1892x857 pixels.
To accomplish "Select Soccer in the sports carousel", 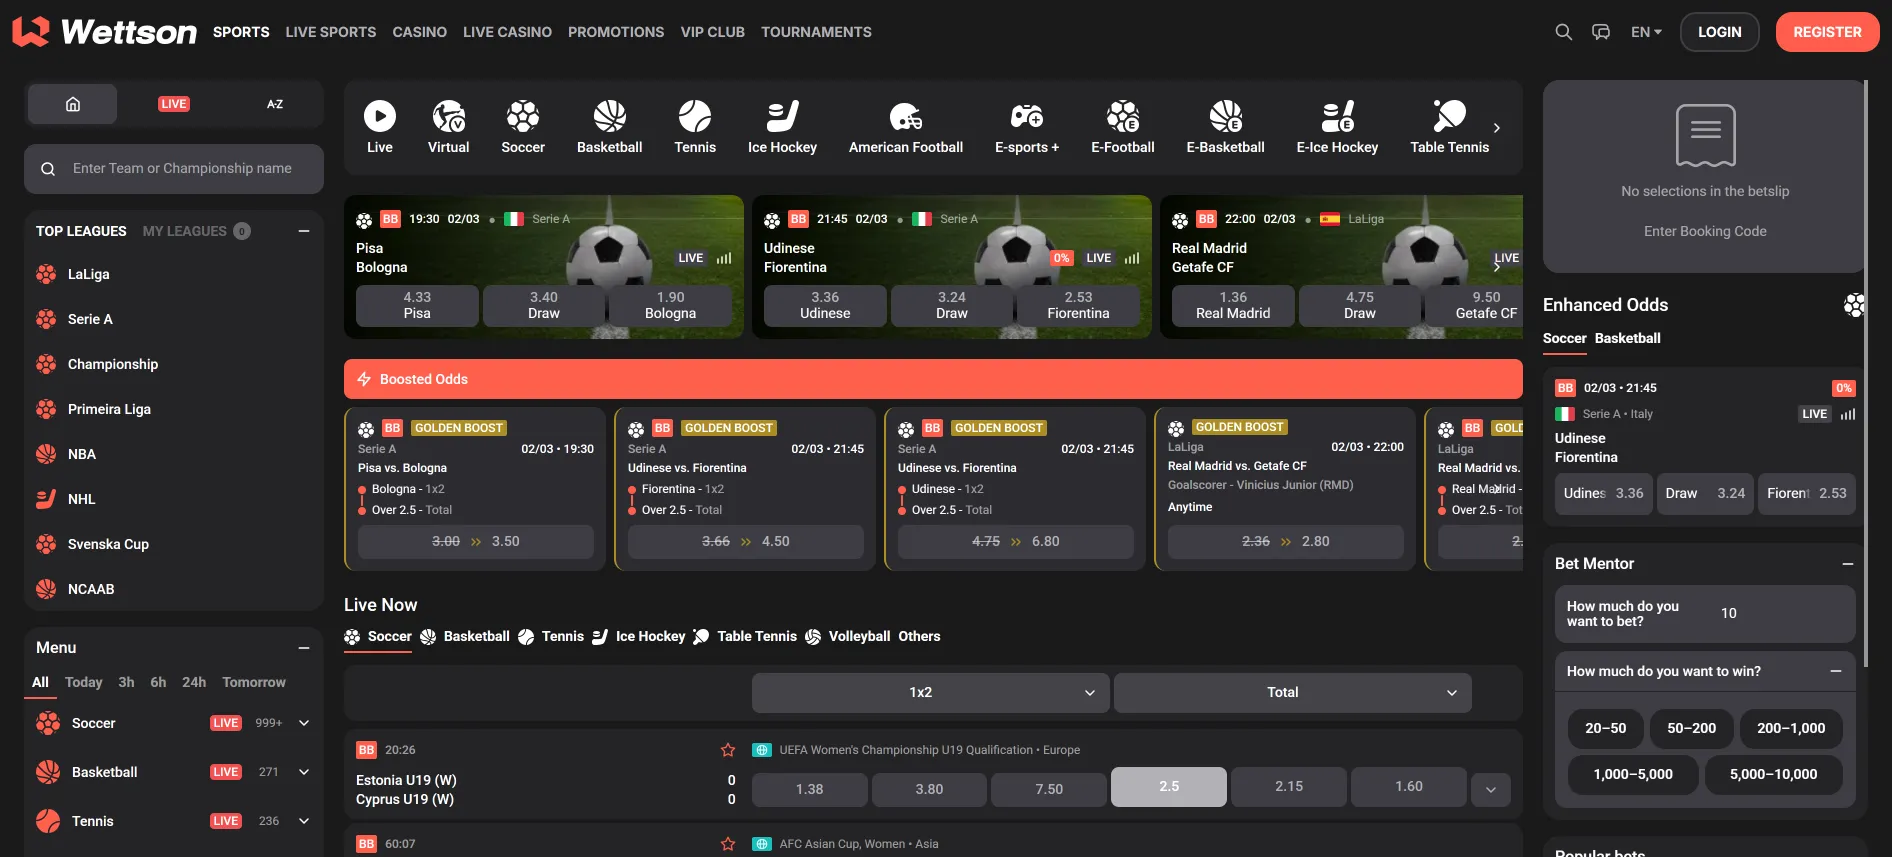I will 522,127.
